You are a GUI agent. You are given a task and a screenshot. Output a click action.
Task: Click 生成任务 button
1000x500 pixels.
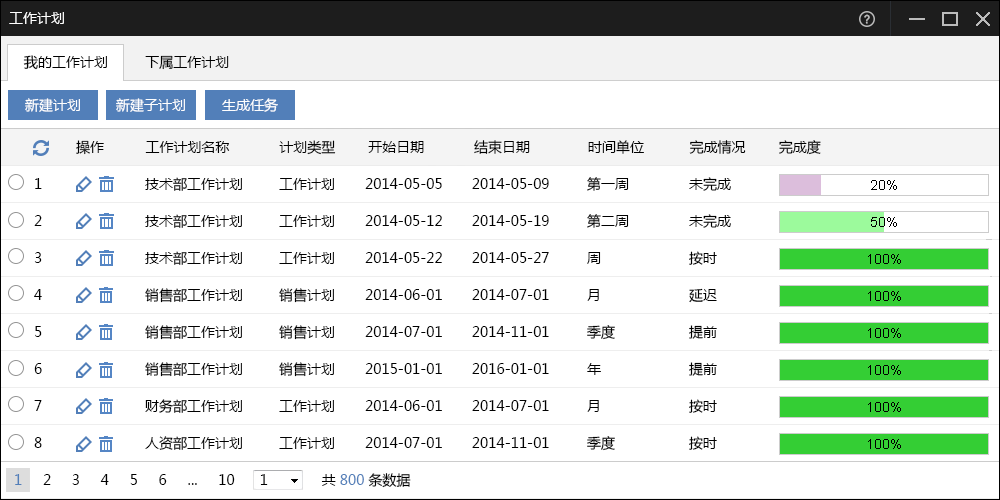point(250,105)
